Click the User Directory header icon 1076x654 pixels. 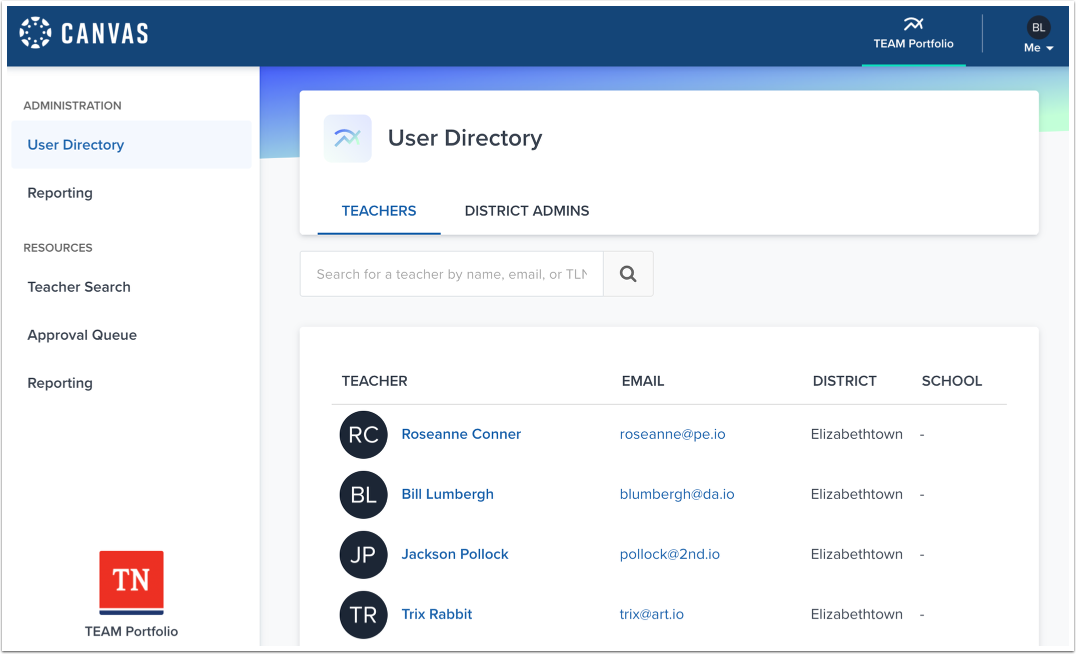[347, 137]
